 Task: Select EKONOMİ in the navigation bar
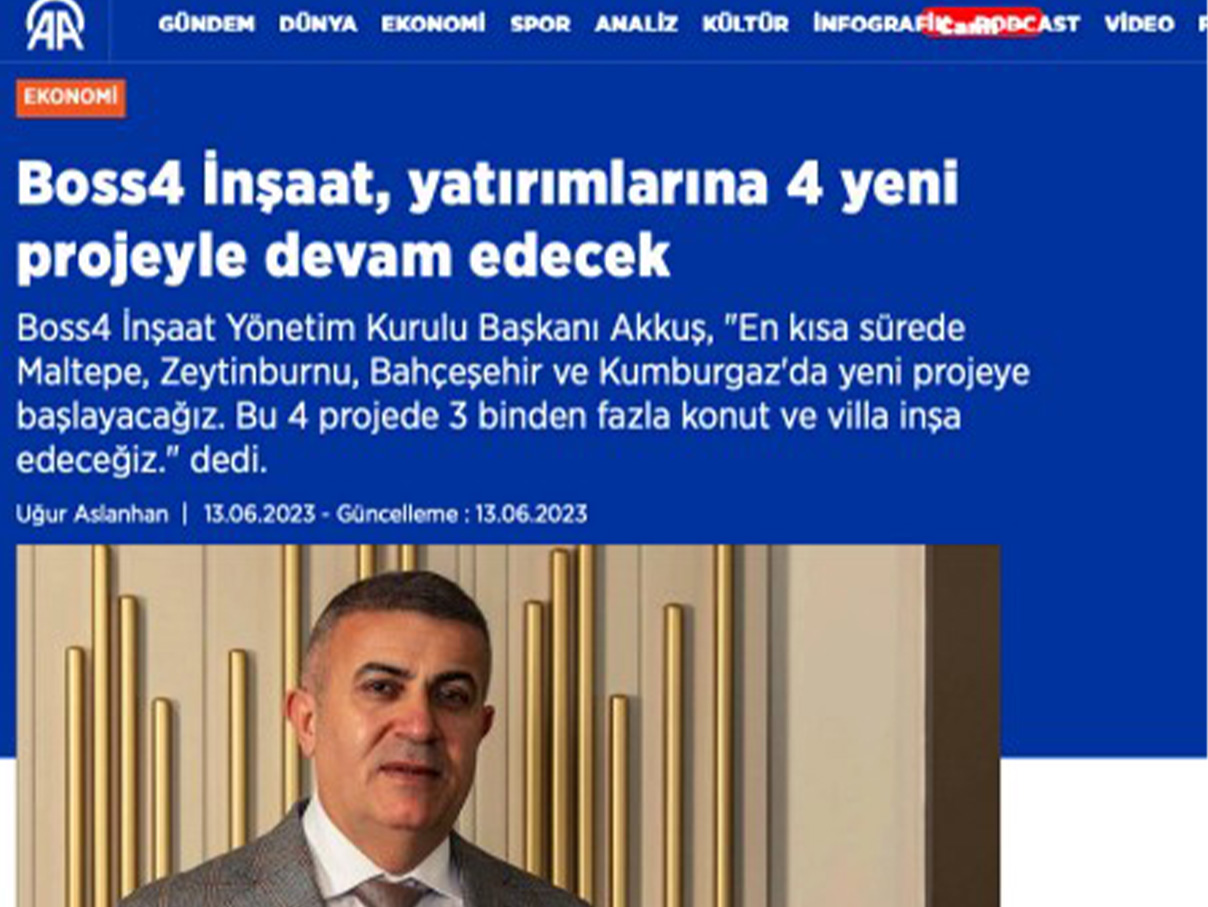pyautogui.click(x=433, y=24)
